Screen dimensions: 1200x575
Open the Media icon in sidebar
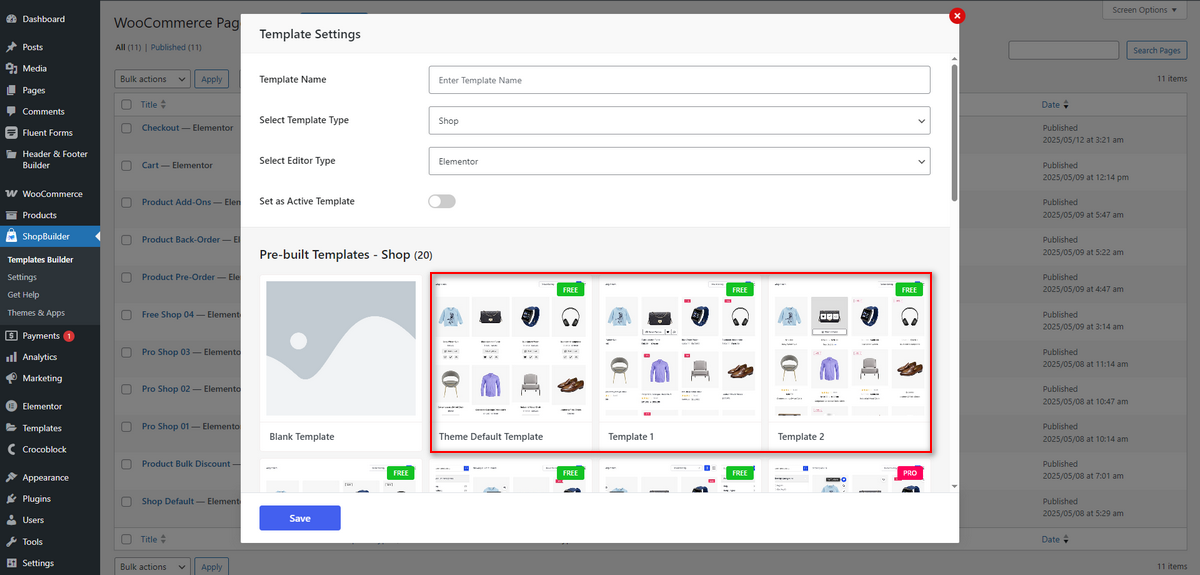coord(11,69)
